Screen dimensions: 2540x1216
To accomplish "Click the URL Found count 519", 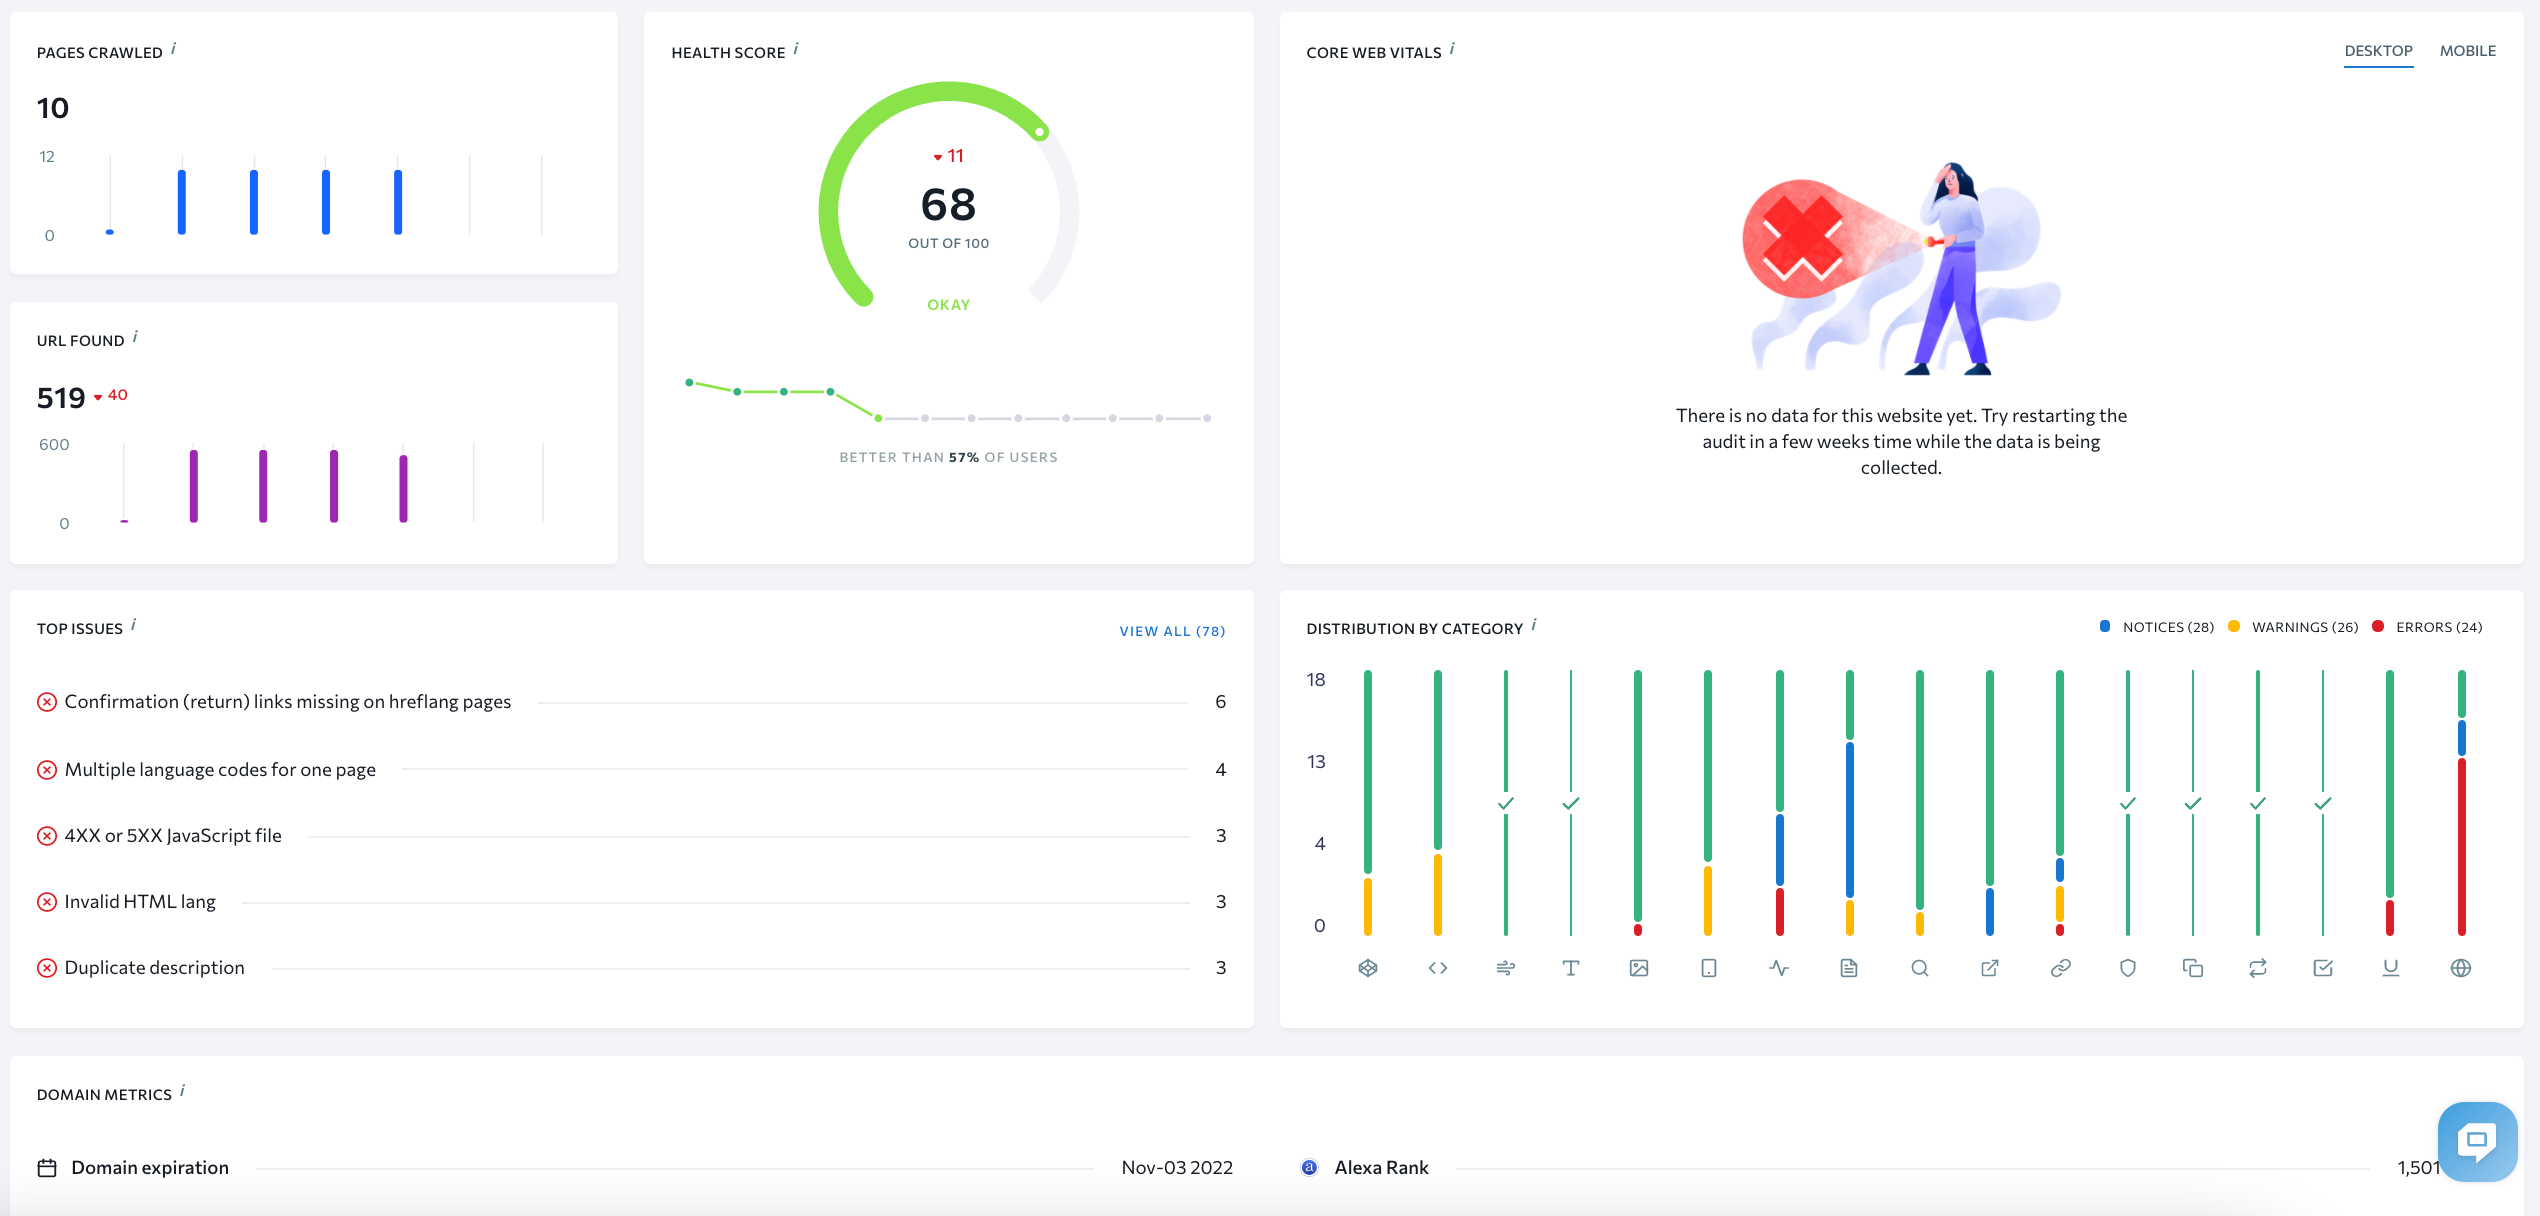I will [61, 398].
